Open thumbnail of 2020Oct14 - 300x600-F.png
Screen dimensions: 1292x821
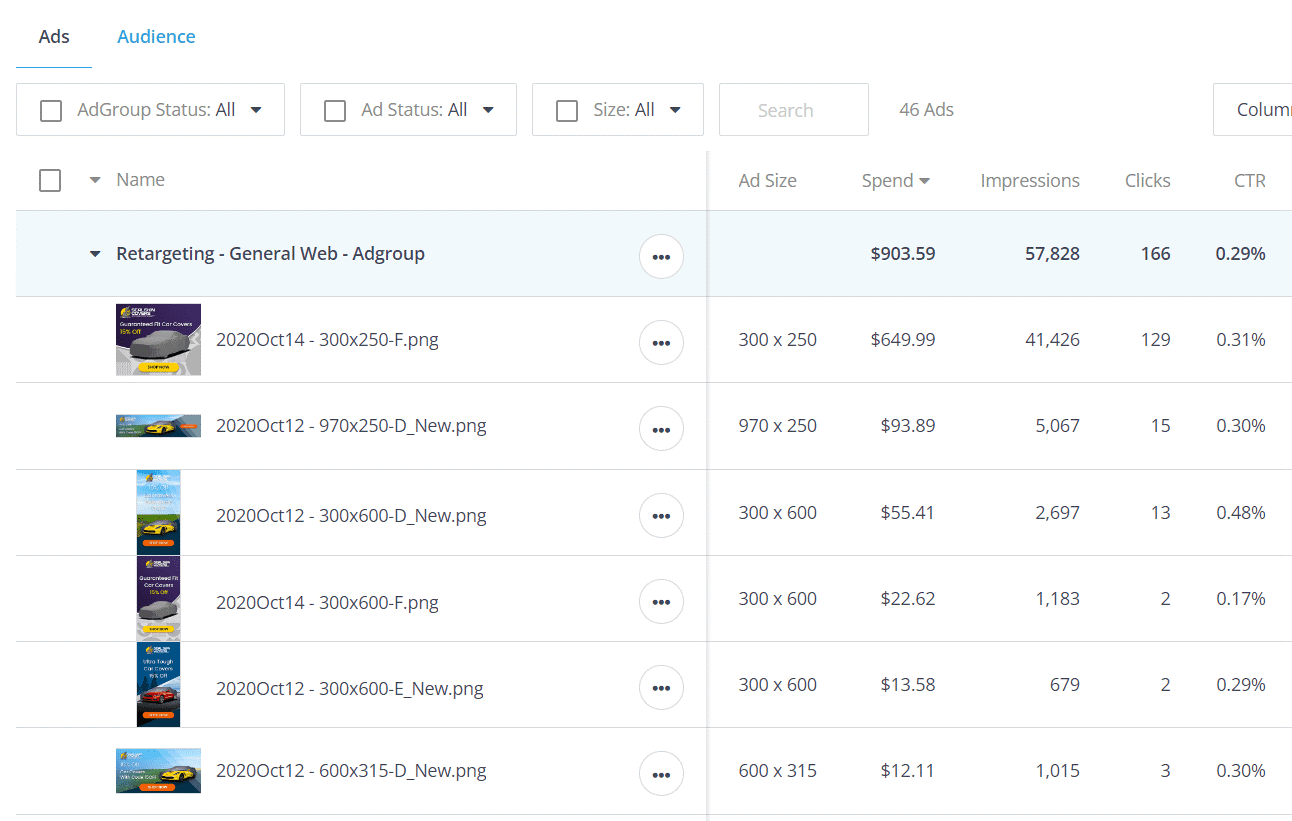(x=158, y=598)
